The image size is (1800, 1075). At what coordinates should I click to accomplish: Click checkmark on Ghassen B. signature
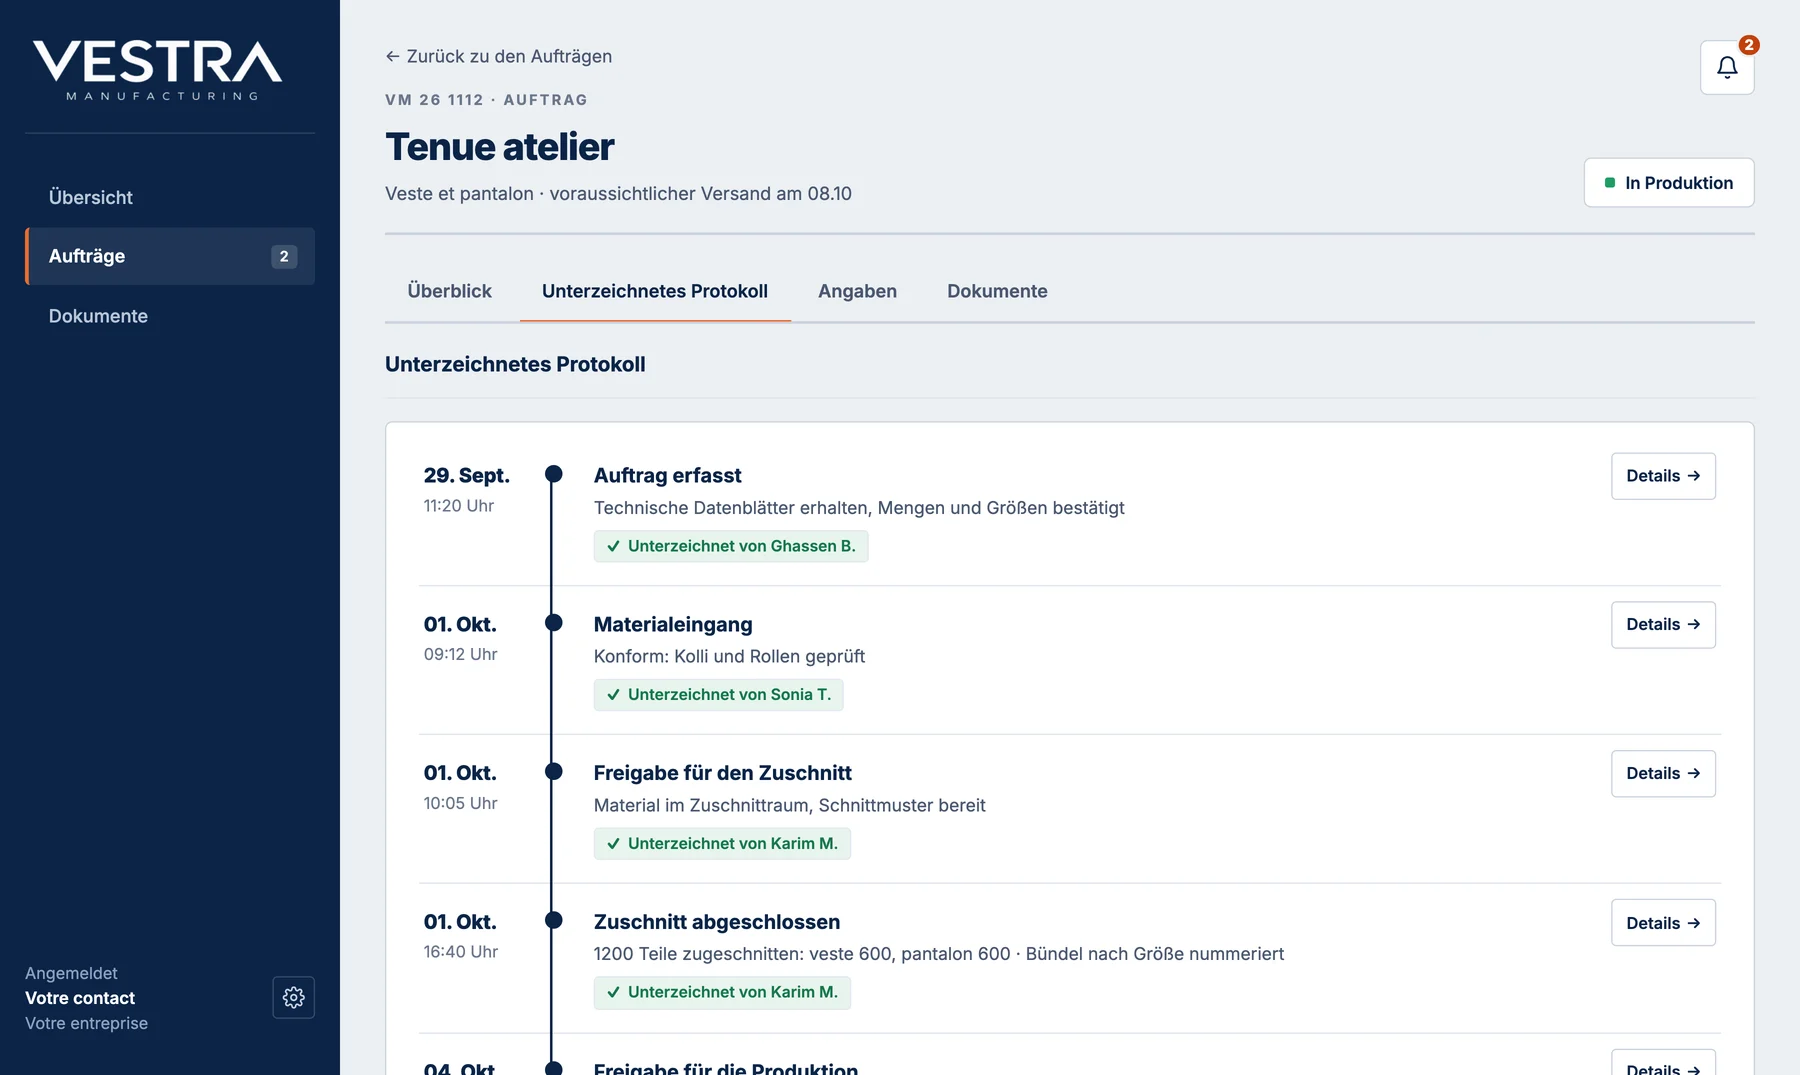tap(613, 546)
